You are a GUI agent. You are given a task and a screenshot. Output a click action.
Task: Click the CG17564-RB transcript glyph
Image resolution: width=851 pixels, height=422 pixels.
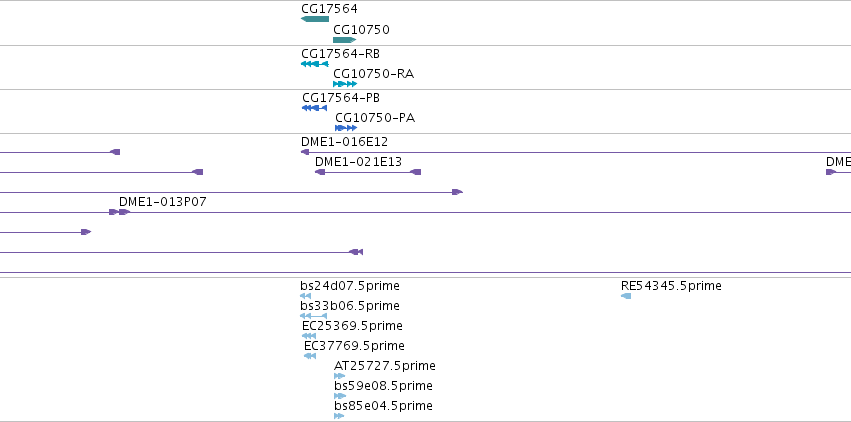tap(315, 64)
